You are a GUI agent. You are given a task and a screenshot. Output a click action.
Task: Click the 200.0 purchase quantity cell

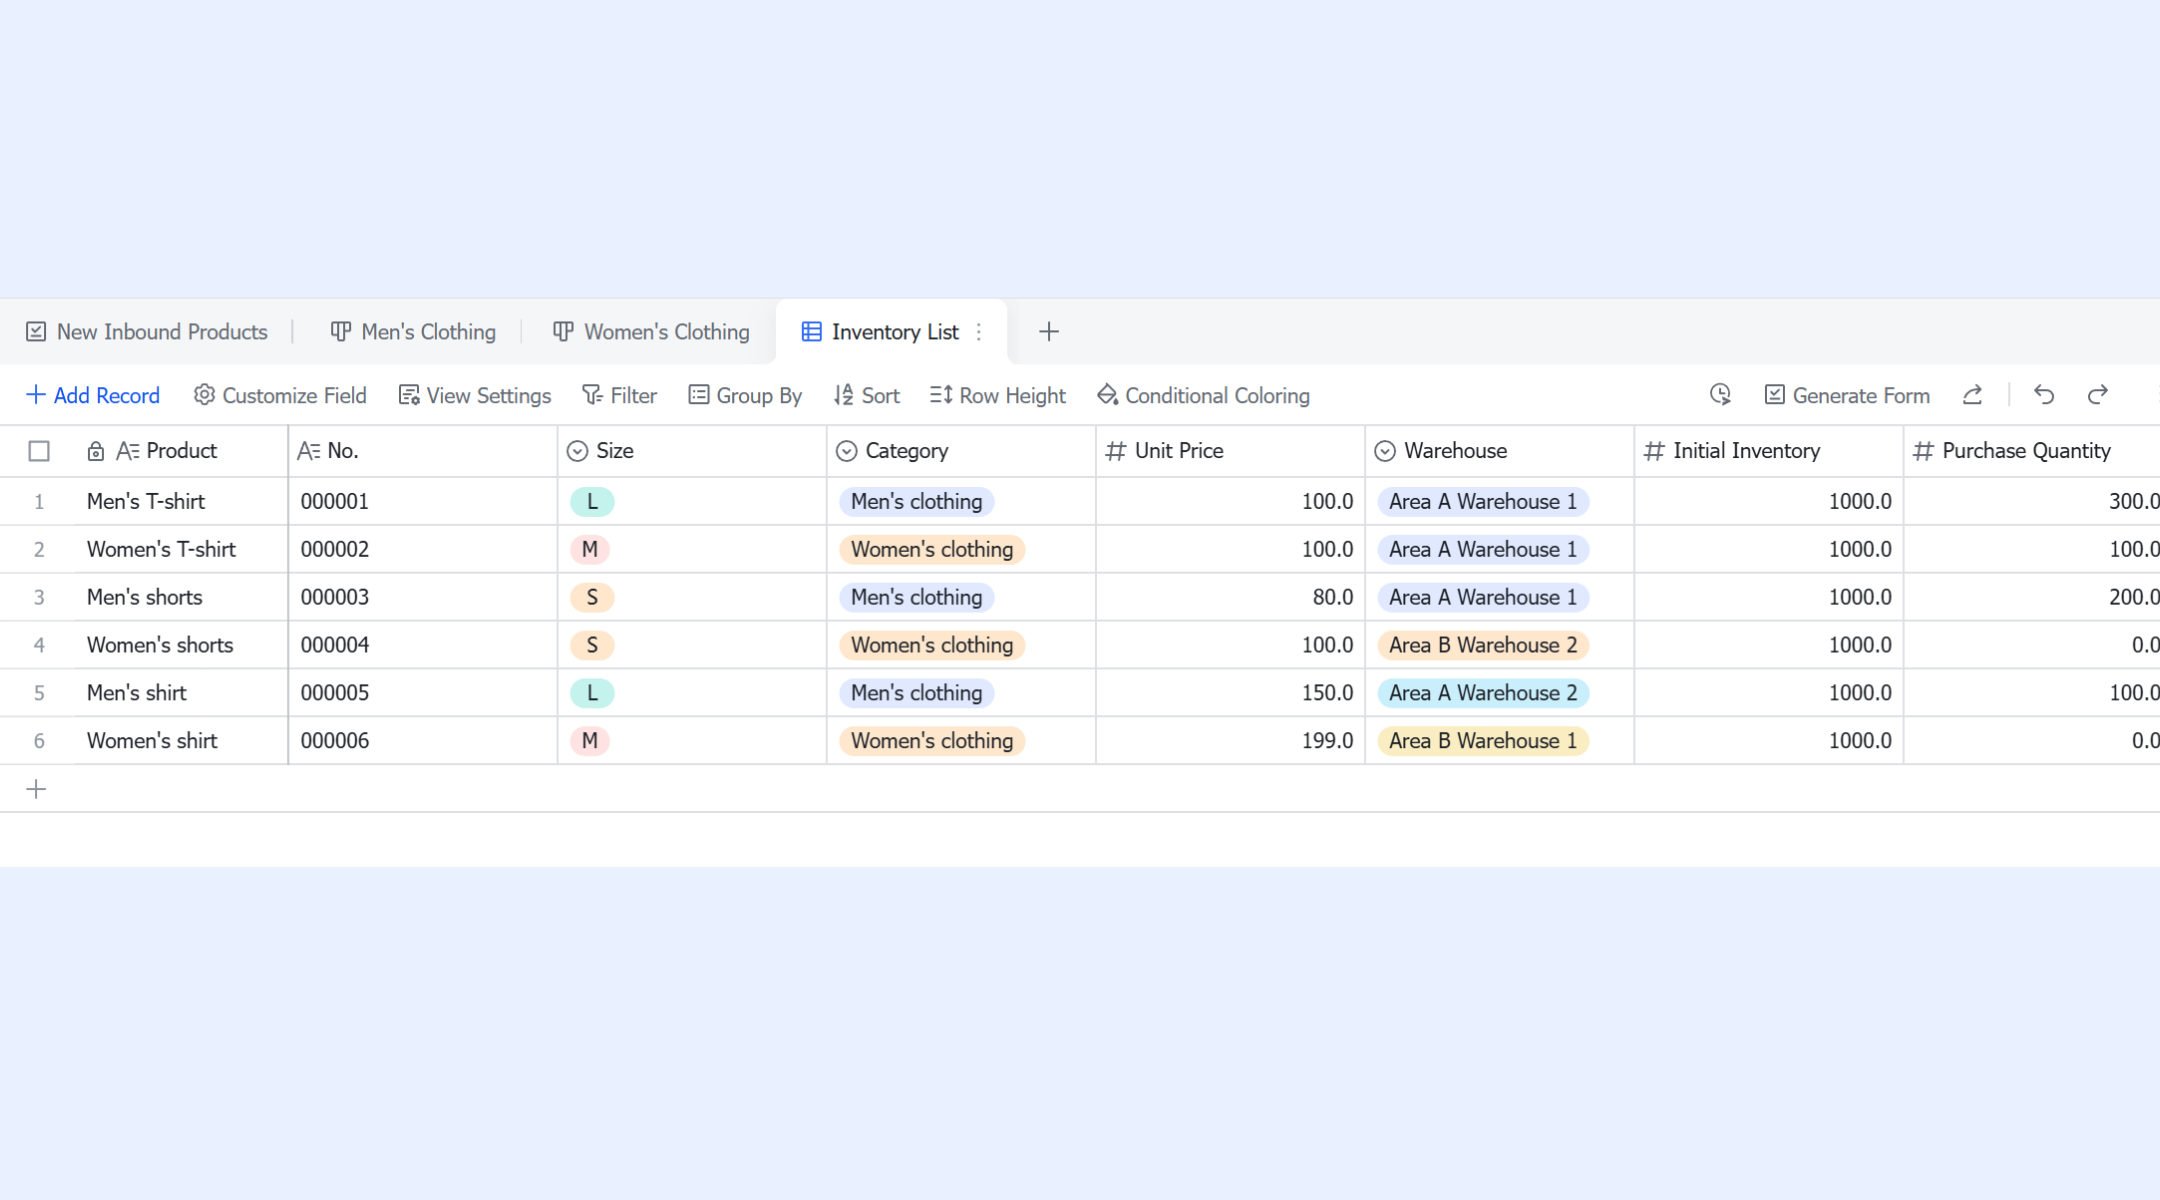click(2031, 598)
